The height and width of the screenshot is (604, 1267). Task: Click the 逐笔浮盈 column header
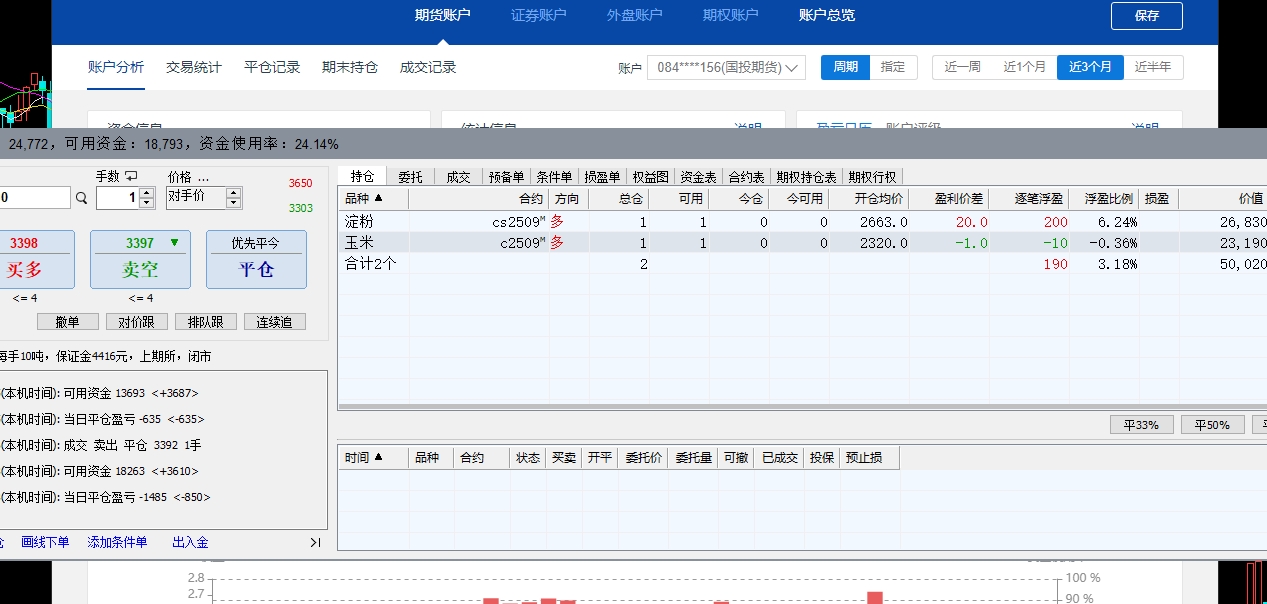(x=1029, y=199)
